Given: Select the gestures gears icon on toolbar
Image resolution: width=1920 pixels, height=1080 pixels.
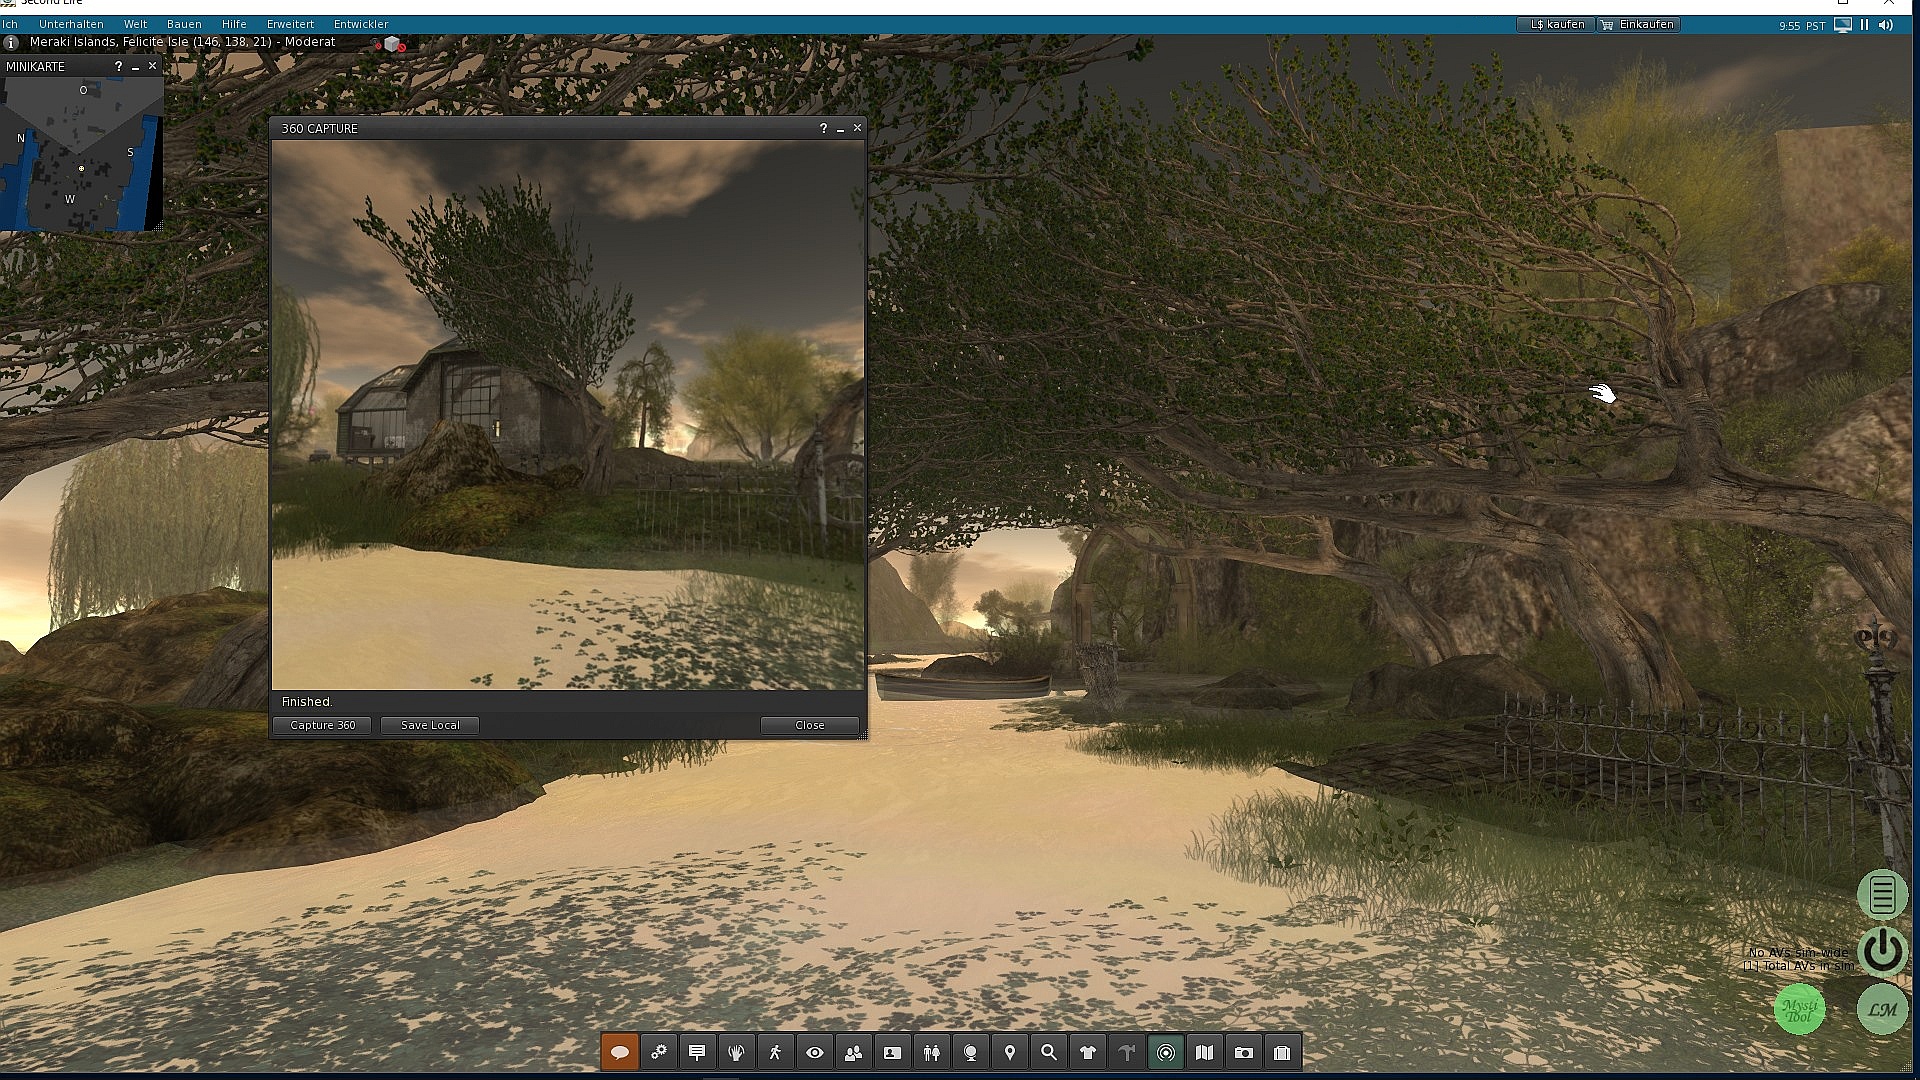Looking at the screenshot, I should click(x=658, y=1052).
